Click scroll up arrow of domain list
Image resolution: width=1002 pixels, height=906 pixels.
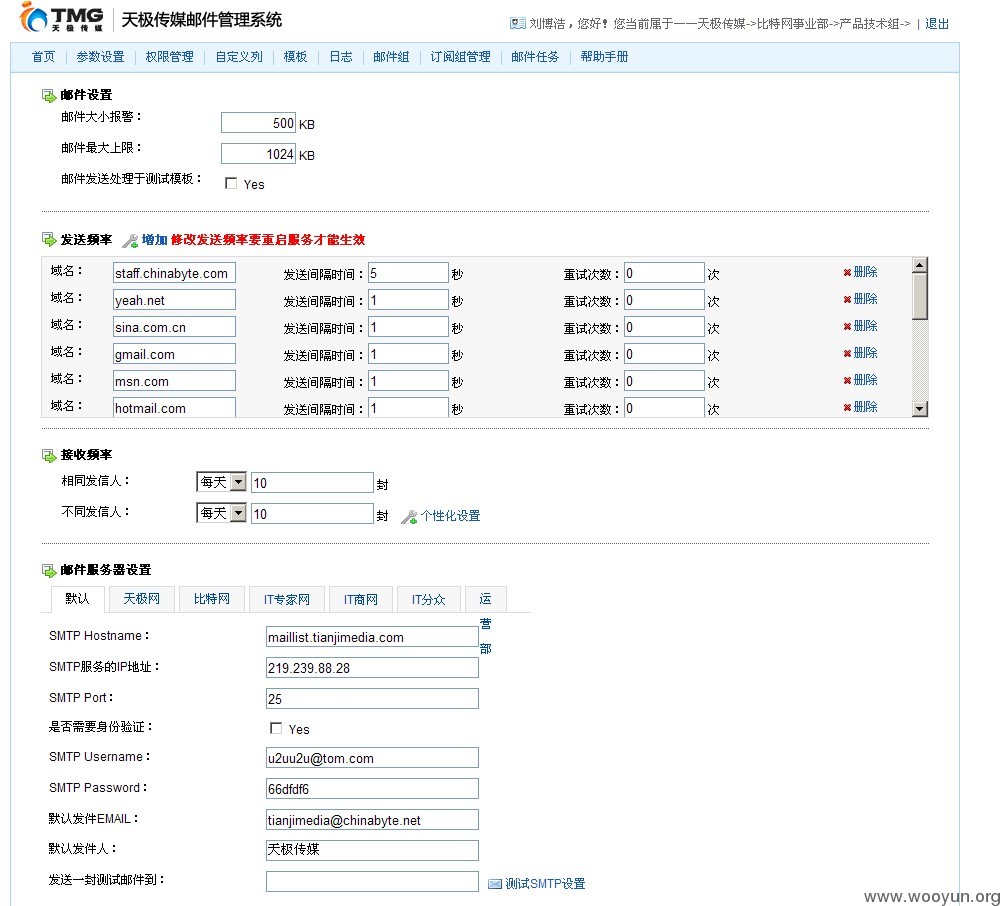(x=920, y=265)
